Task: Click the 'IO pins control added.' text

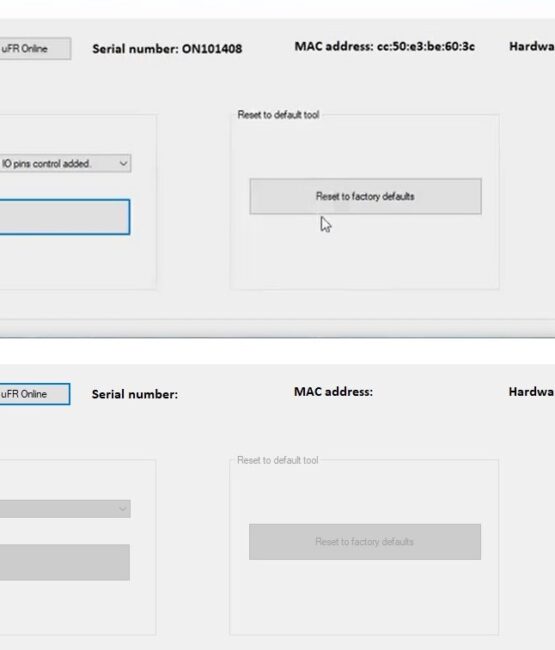Action: [46, 164]
